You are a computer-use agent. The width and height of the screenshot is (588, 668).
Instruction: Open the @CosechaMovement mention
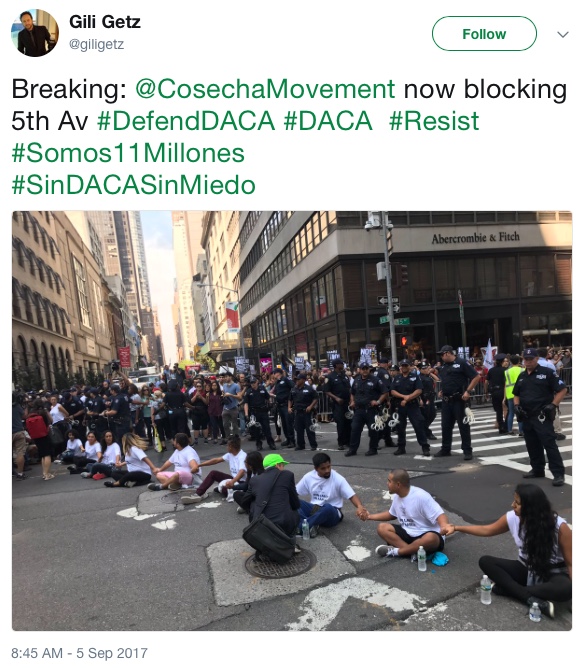(265, 89)
